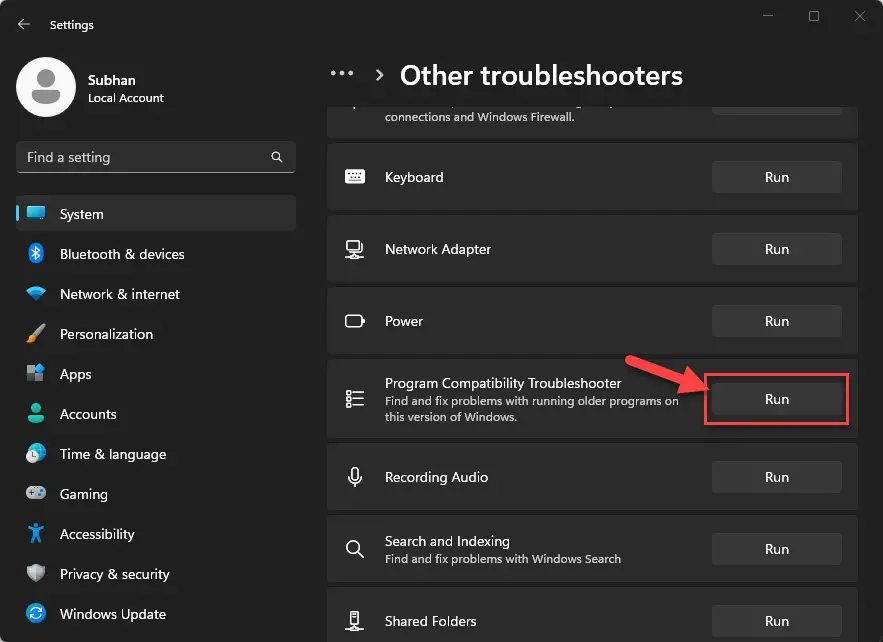Click the Keyboard troubleshooter icon
This screenshot has width=883, height=642.
click(x=355, y=177)
